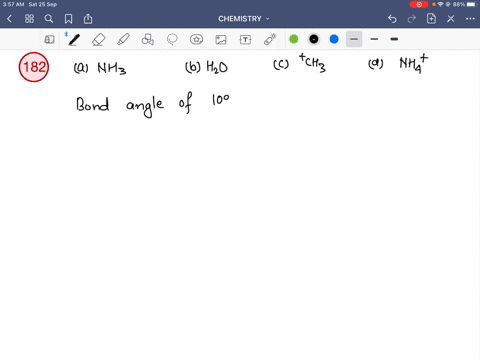Open the share/export menu
This screenshot has width=480, height=360.
coord(88,19)
